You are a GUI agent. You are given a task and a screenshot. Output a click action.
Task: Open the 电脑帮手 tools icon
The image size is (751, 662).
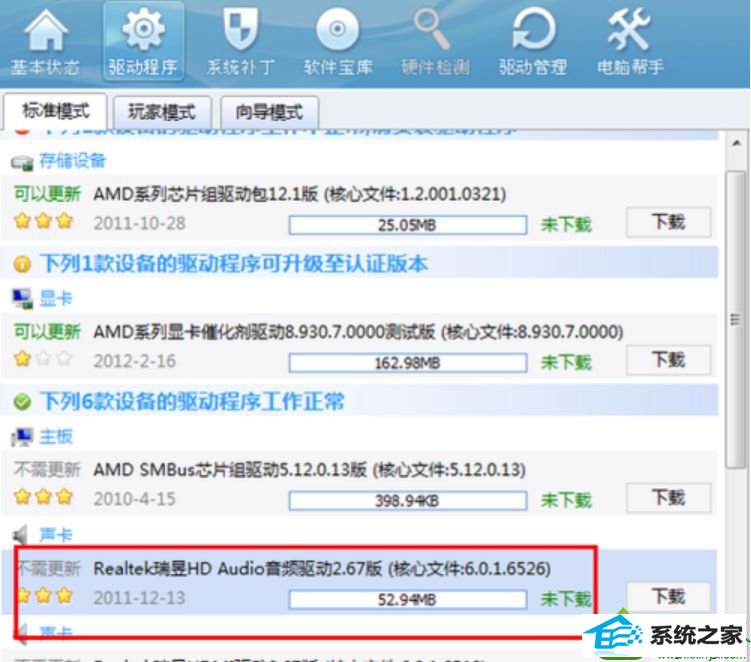click(629, 30)
